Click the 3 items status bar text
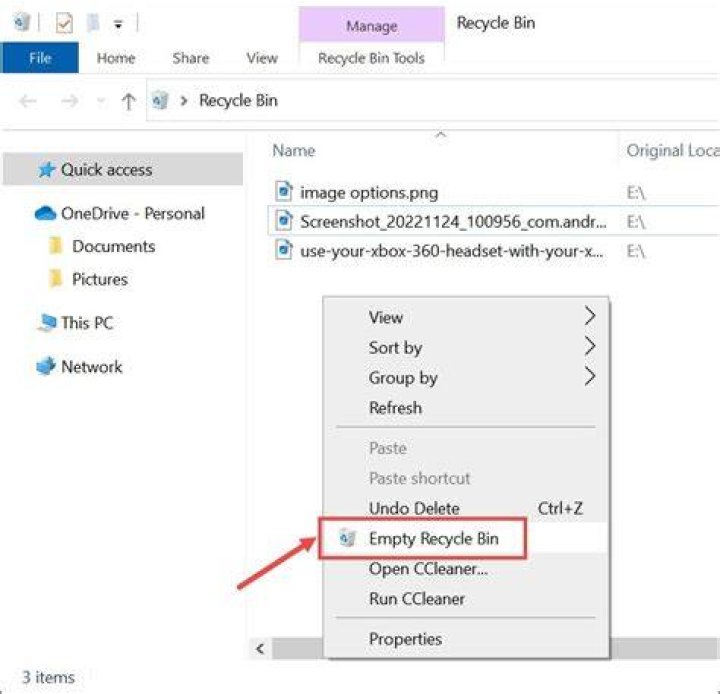Screen dimensions: 720x694 point(48,677)
